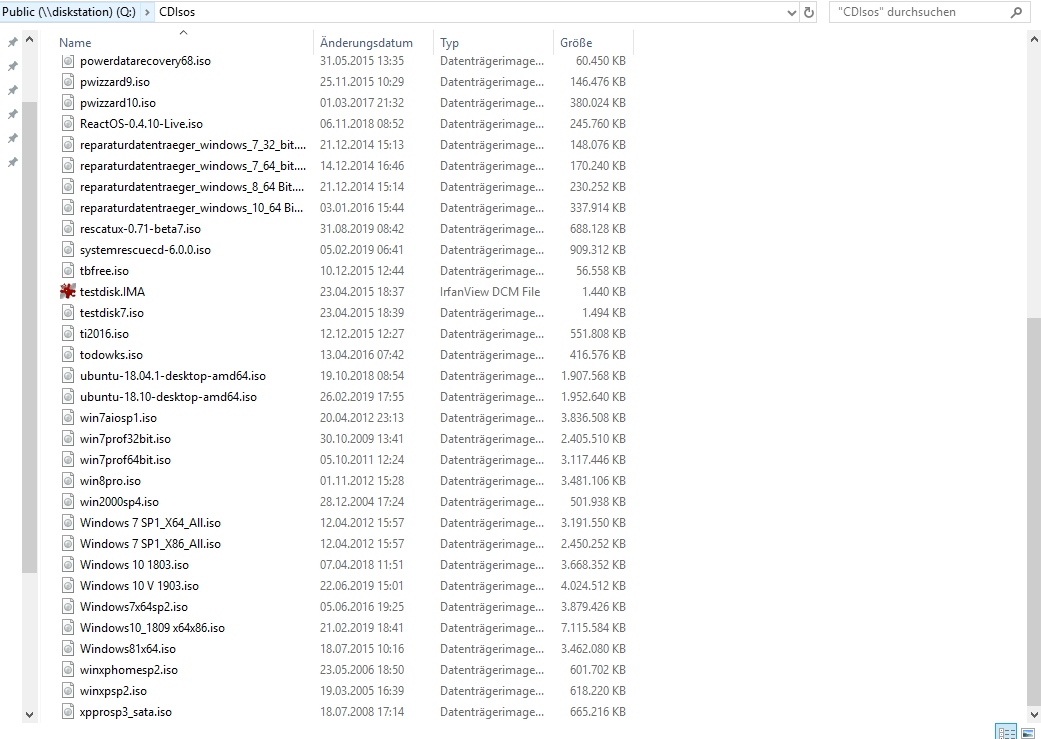Select Windows10_1809 x64x86.iso
1041x739 pixels.
[x=152, y=627]
